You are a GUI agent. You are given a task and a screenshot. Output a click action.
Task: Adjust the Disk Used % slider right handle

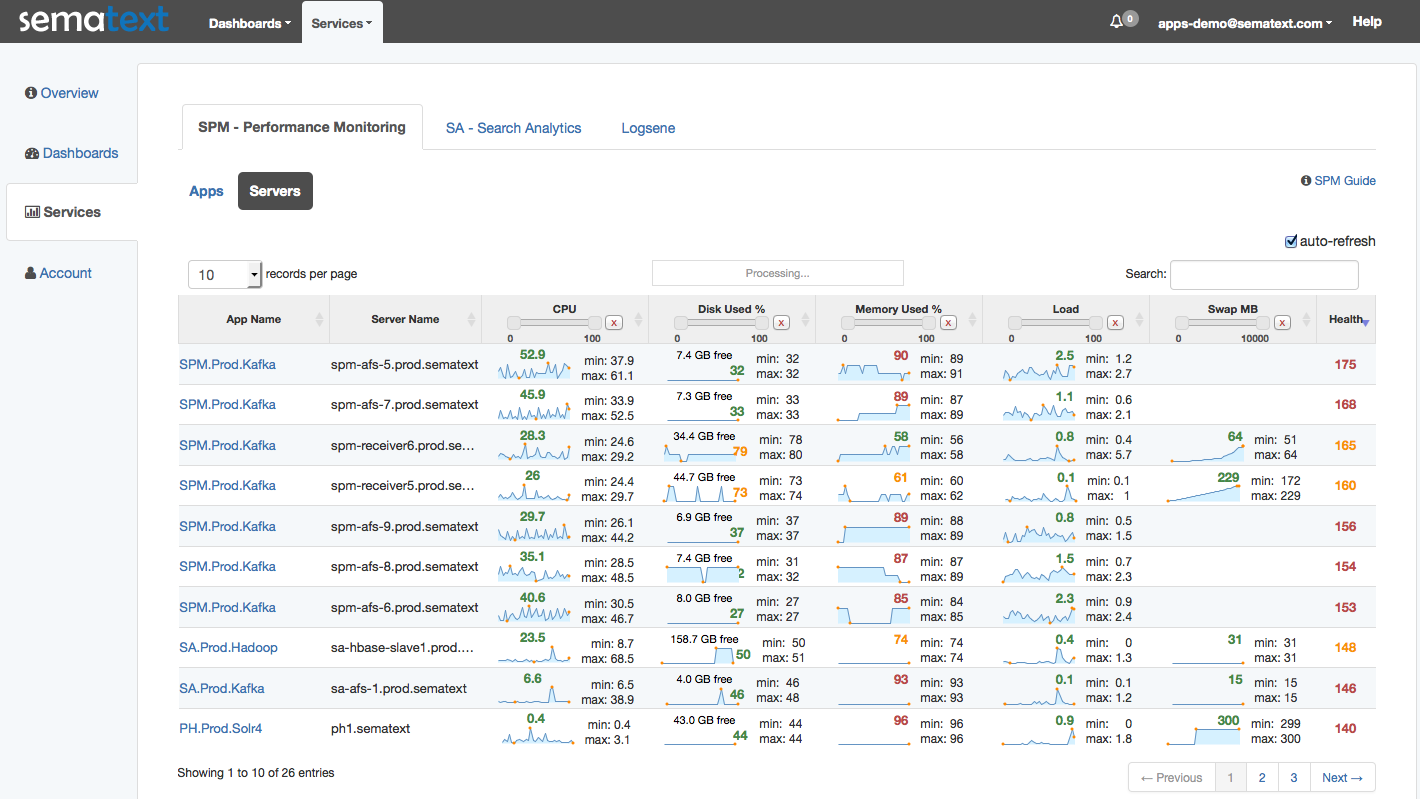761,322
